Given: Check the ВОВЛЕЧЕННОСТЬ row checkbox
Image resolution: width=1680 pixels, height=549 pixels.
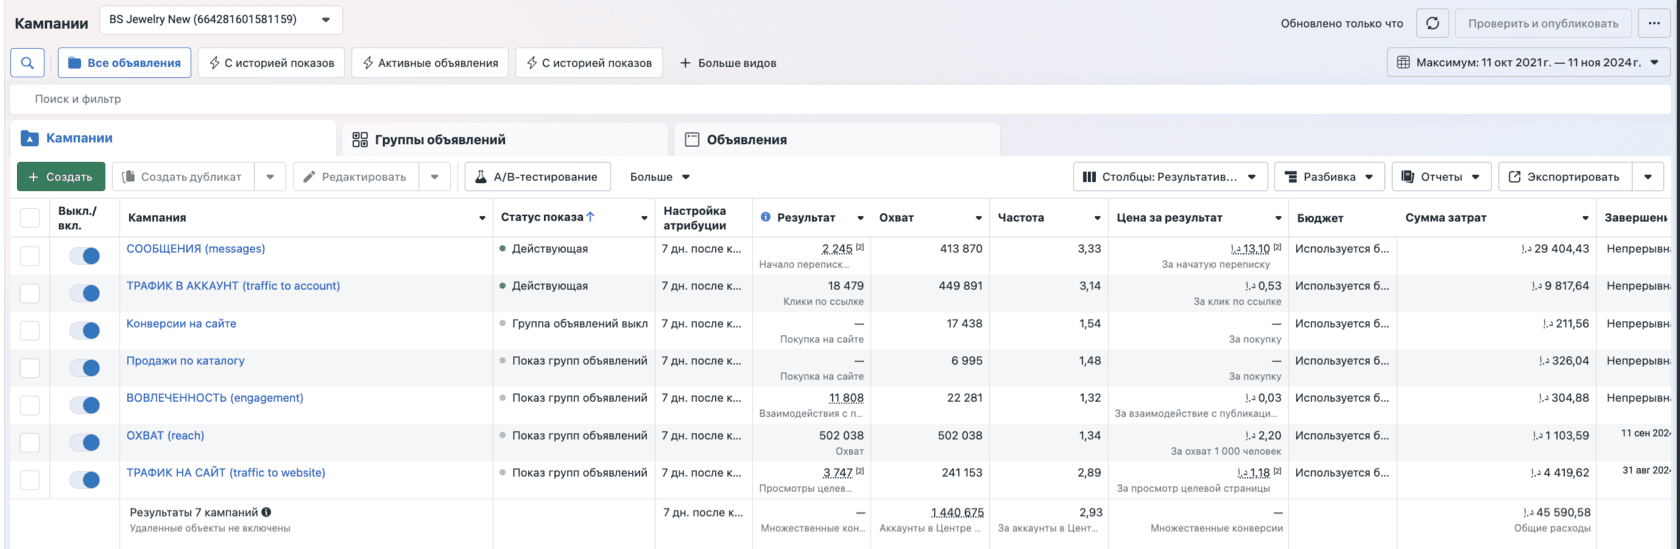Looking at the screenshot, I should tap(30, 405).
